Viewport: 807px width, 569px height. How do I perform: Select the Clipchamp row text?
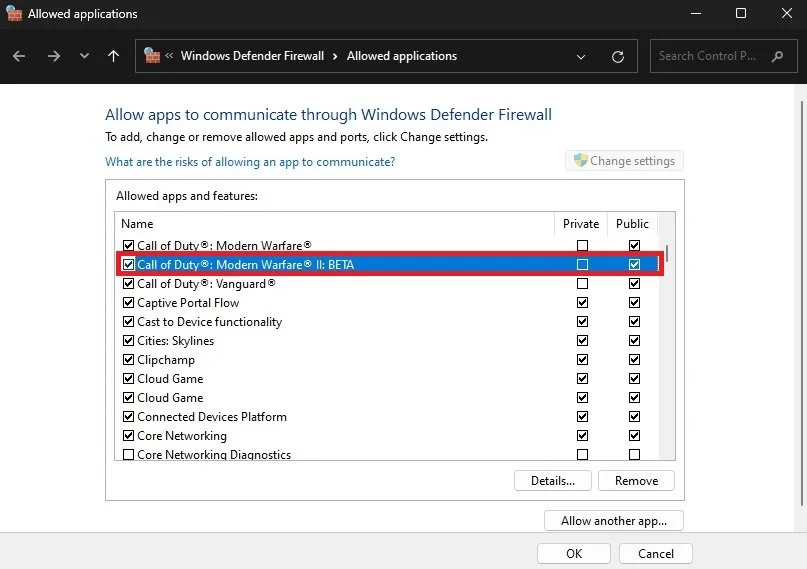[x=166, y=360]
